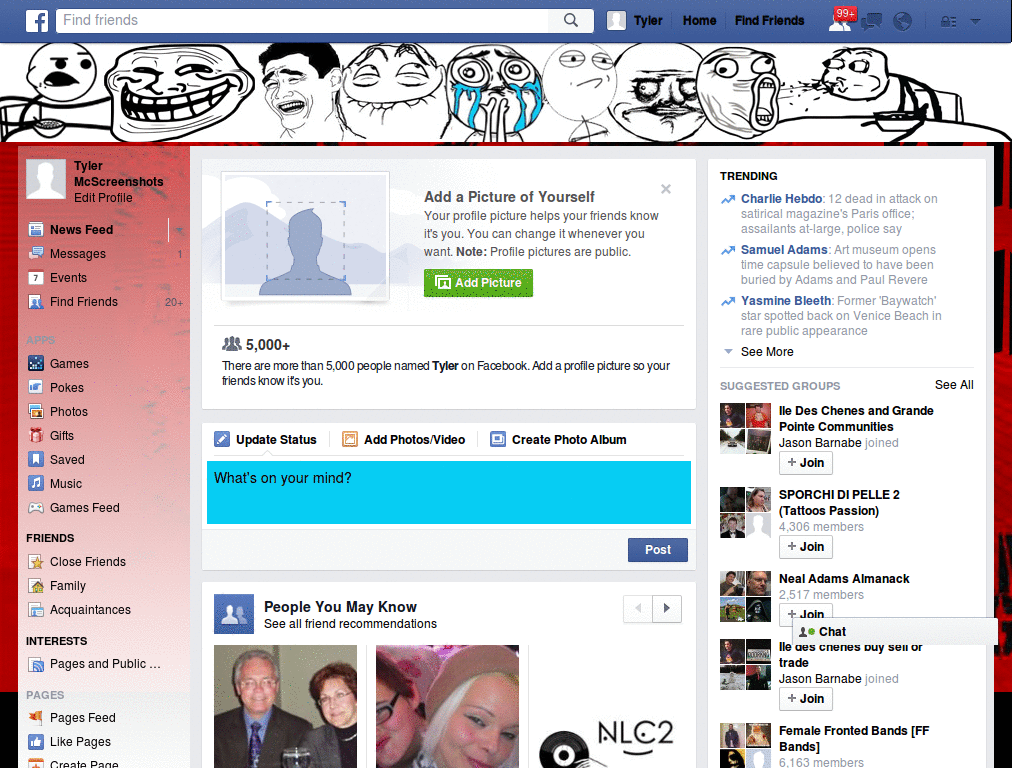Join Ile Des Chenes and Grande Pointe group

tap(806, 463)
